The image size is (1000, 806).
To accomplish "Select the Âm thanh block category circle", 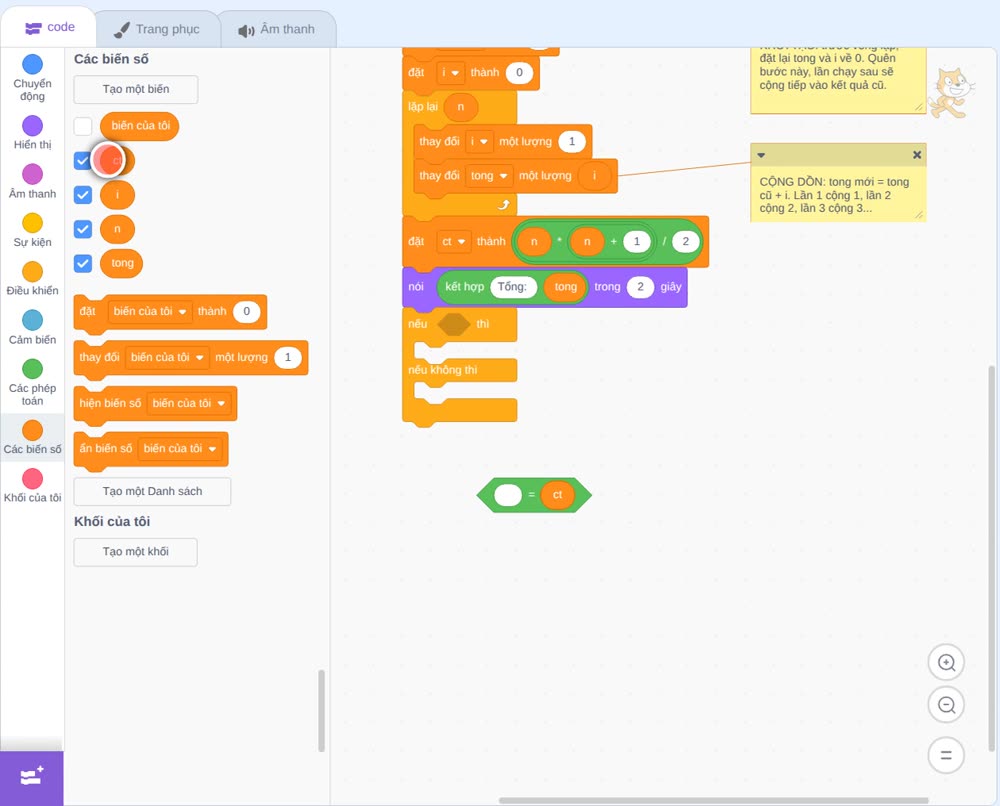I will pyautogui.click(x=33, y=173).
